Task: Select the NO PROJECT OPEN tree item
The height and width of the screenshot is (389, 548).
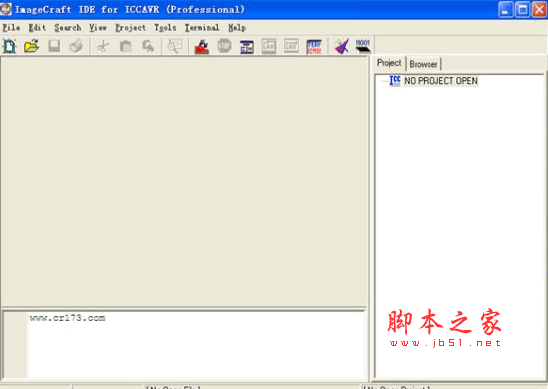Action: point(441,81)
